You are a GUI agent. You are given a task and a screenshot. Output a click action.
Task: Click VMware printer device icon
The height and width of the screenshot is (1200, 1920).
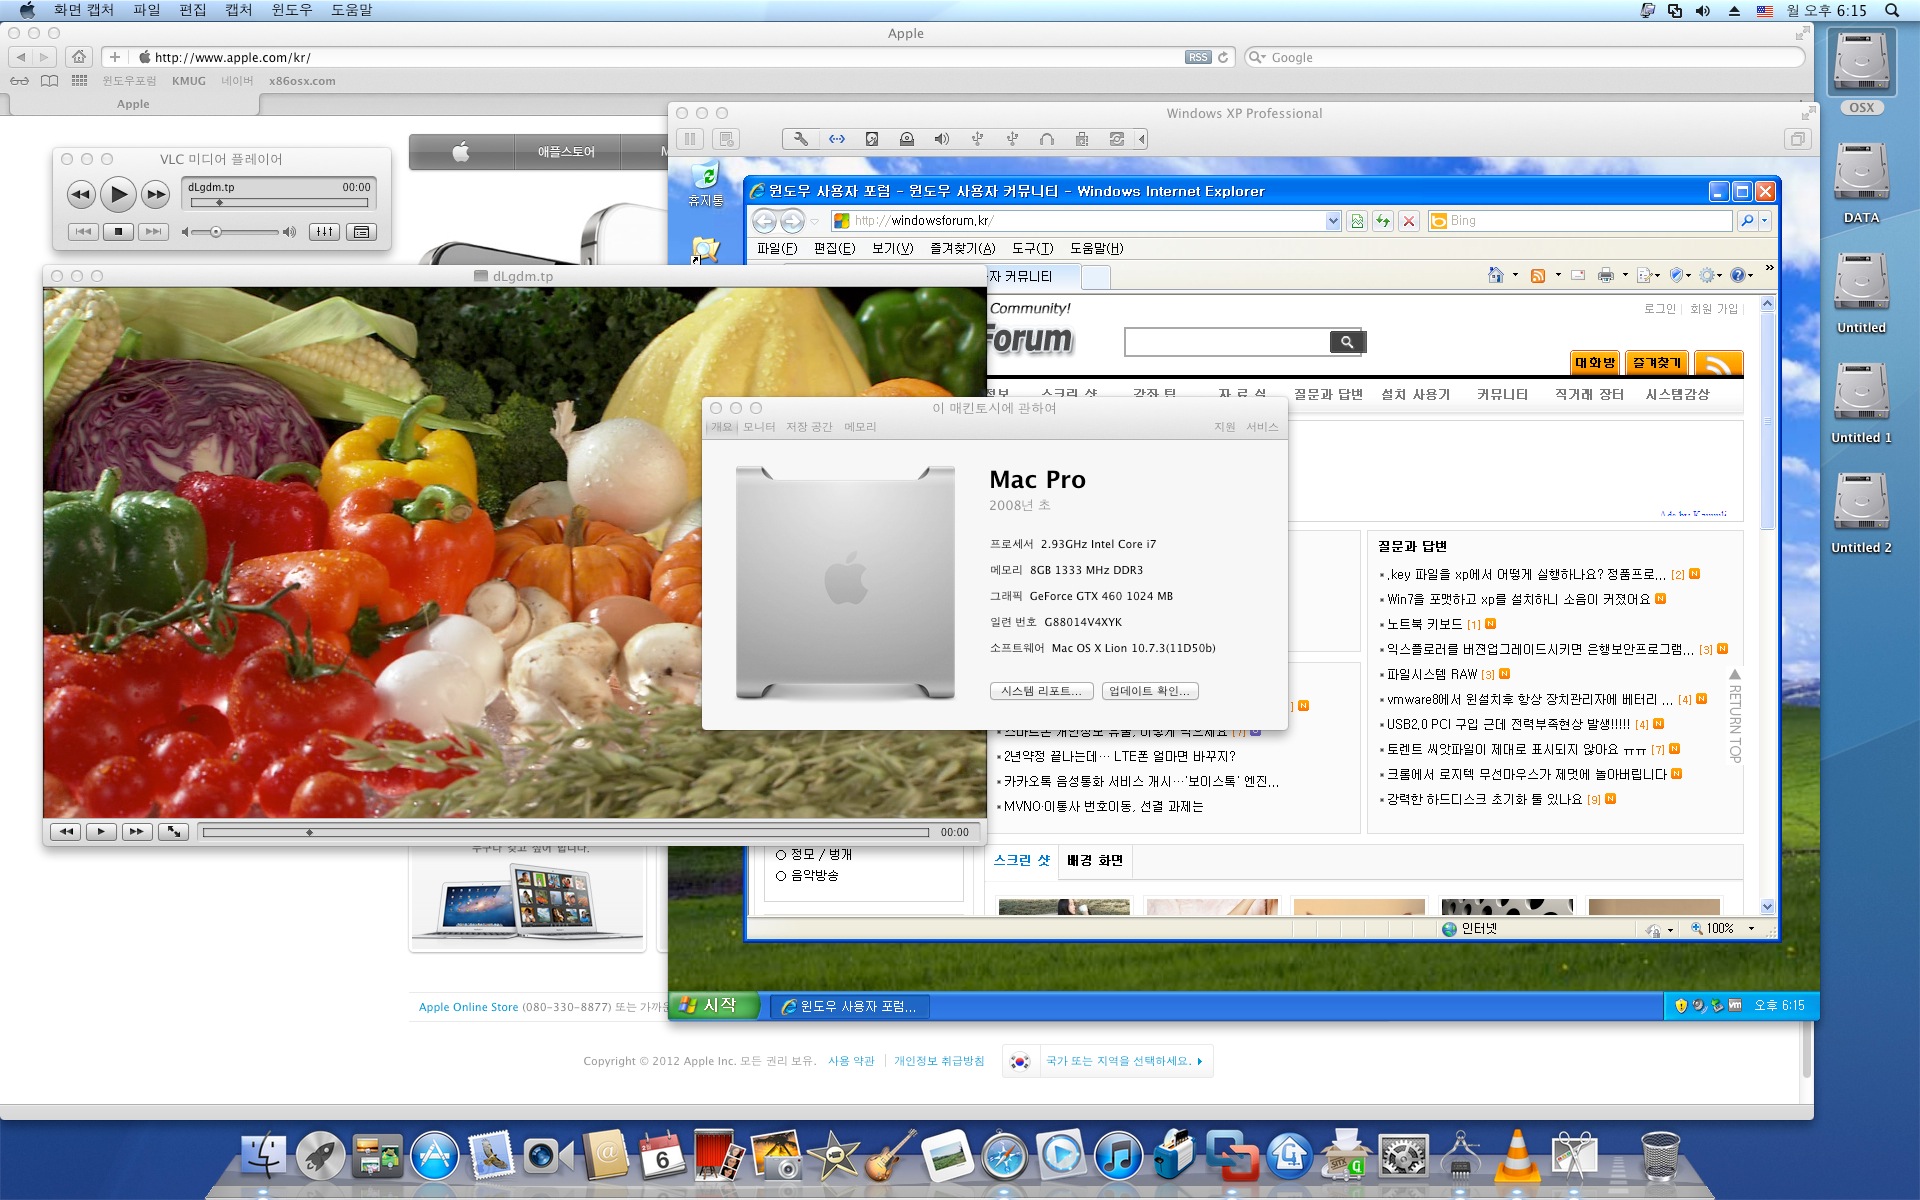1082,139
